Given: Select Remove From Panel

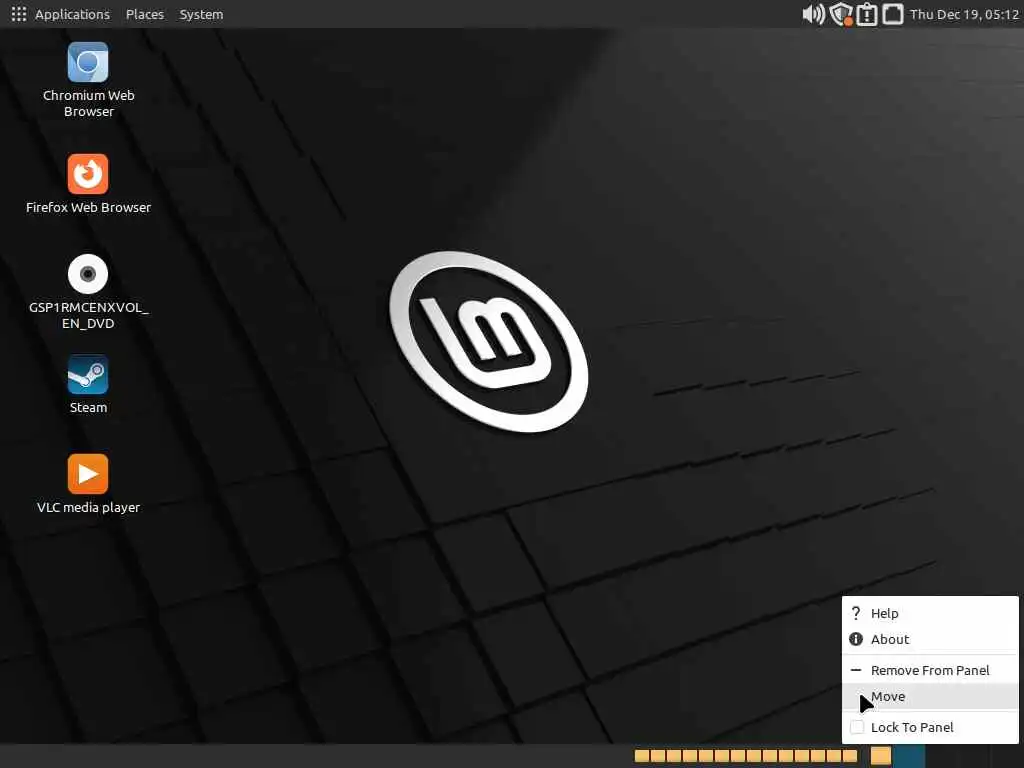Looking at the screenshot, I should [930, 671].
